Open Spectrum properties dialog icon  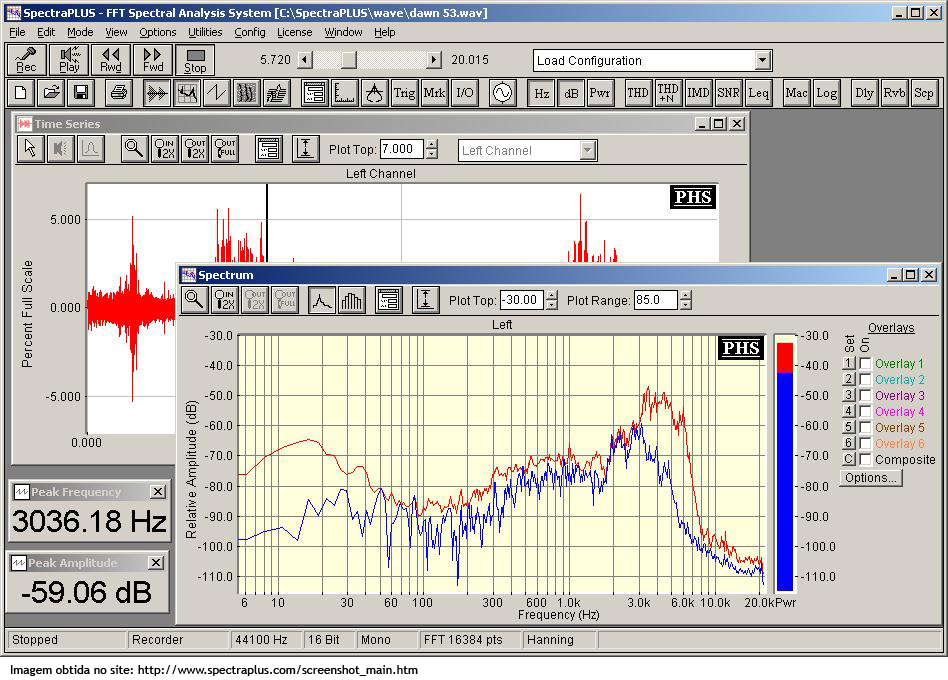(389, 299)
